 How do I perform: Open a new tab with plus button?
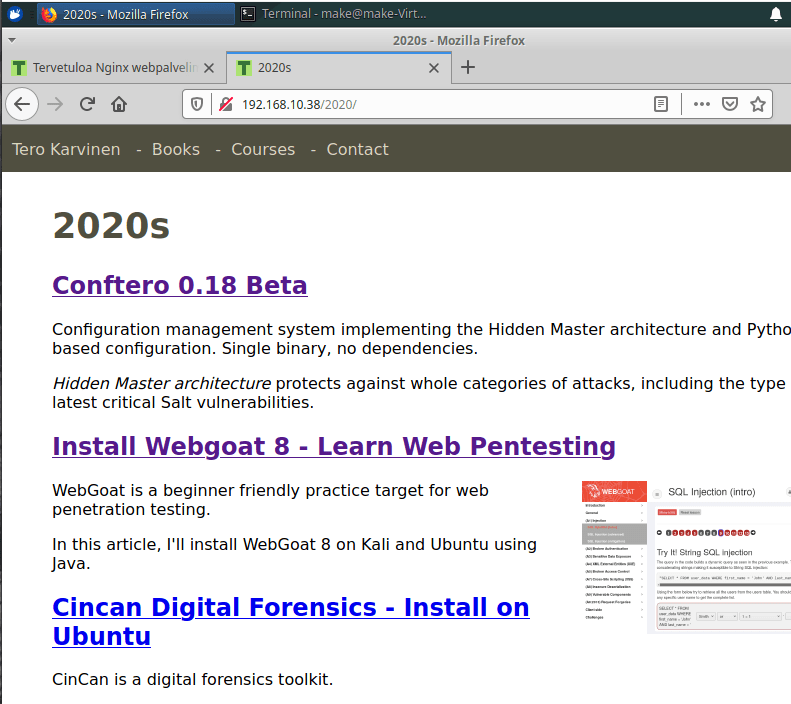pos(467,67)
